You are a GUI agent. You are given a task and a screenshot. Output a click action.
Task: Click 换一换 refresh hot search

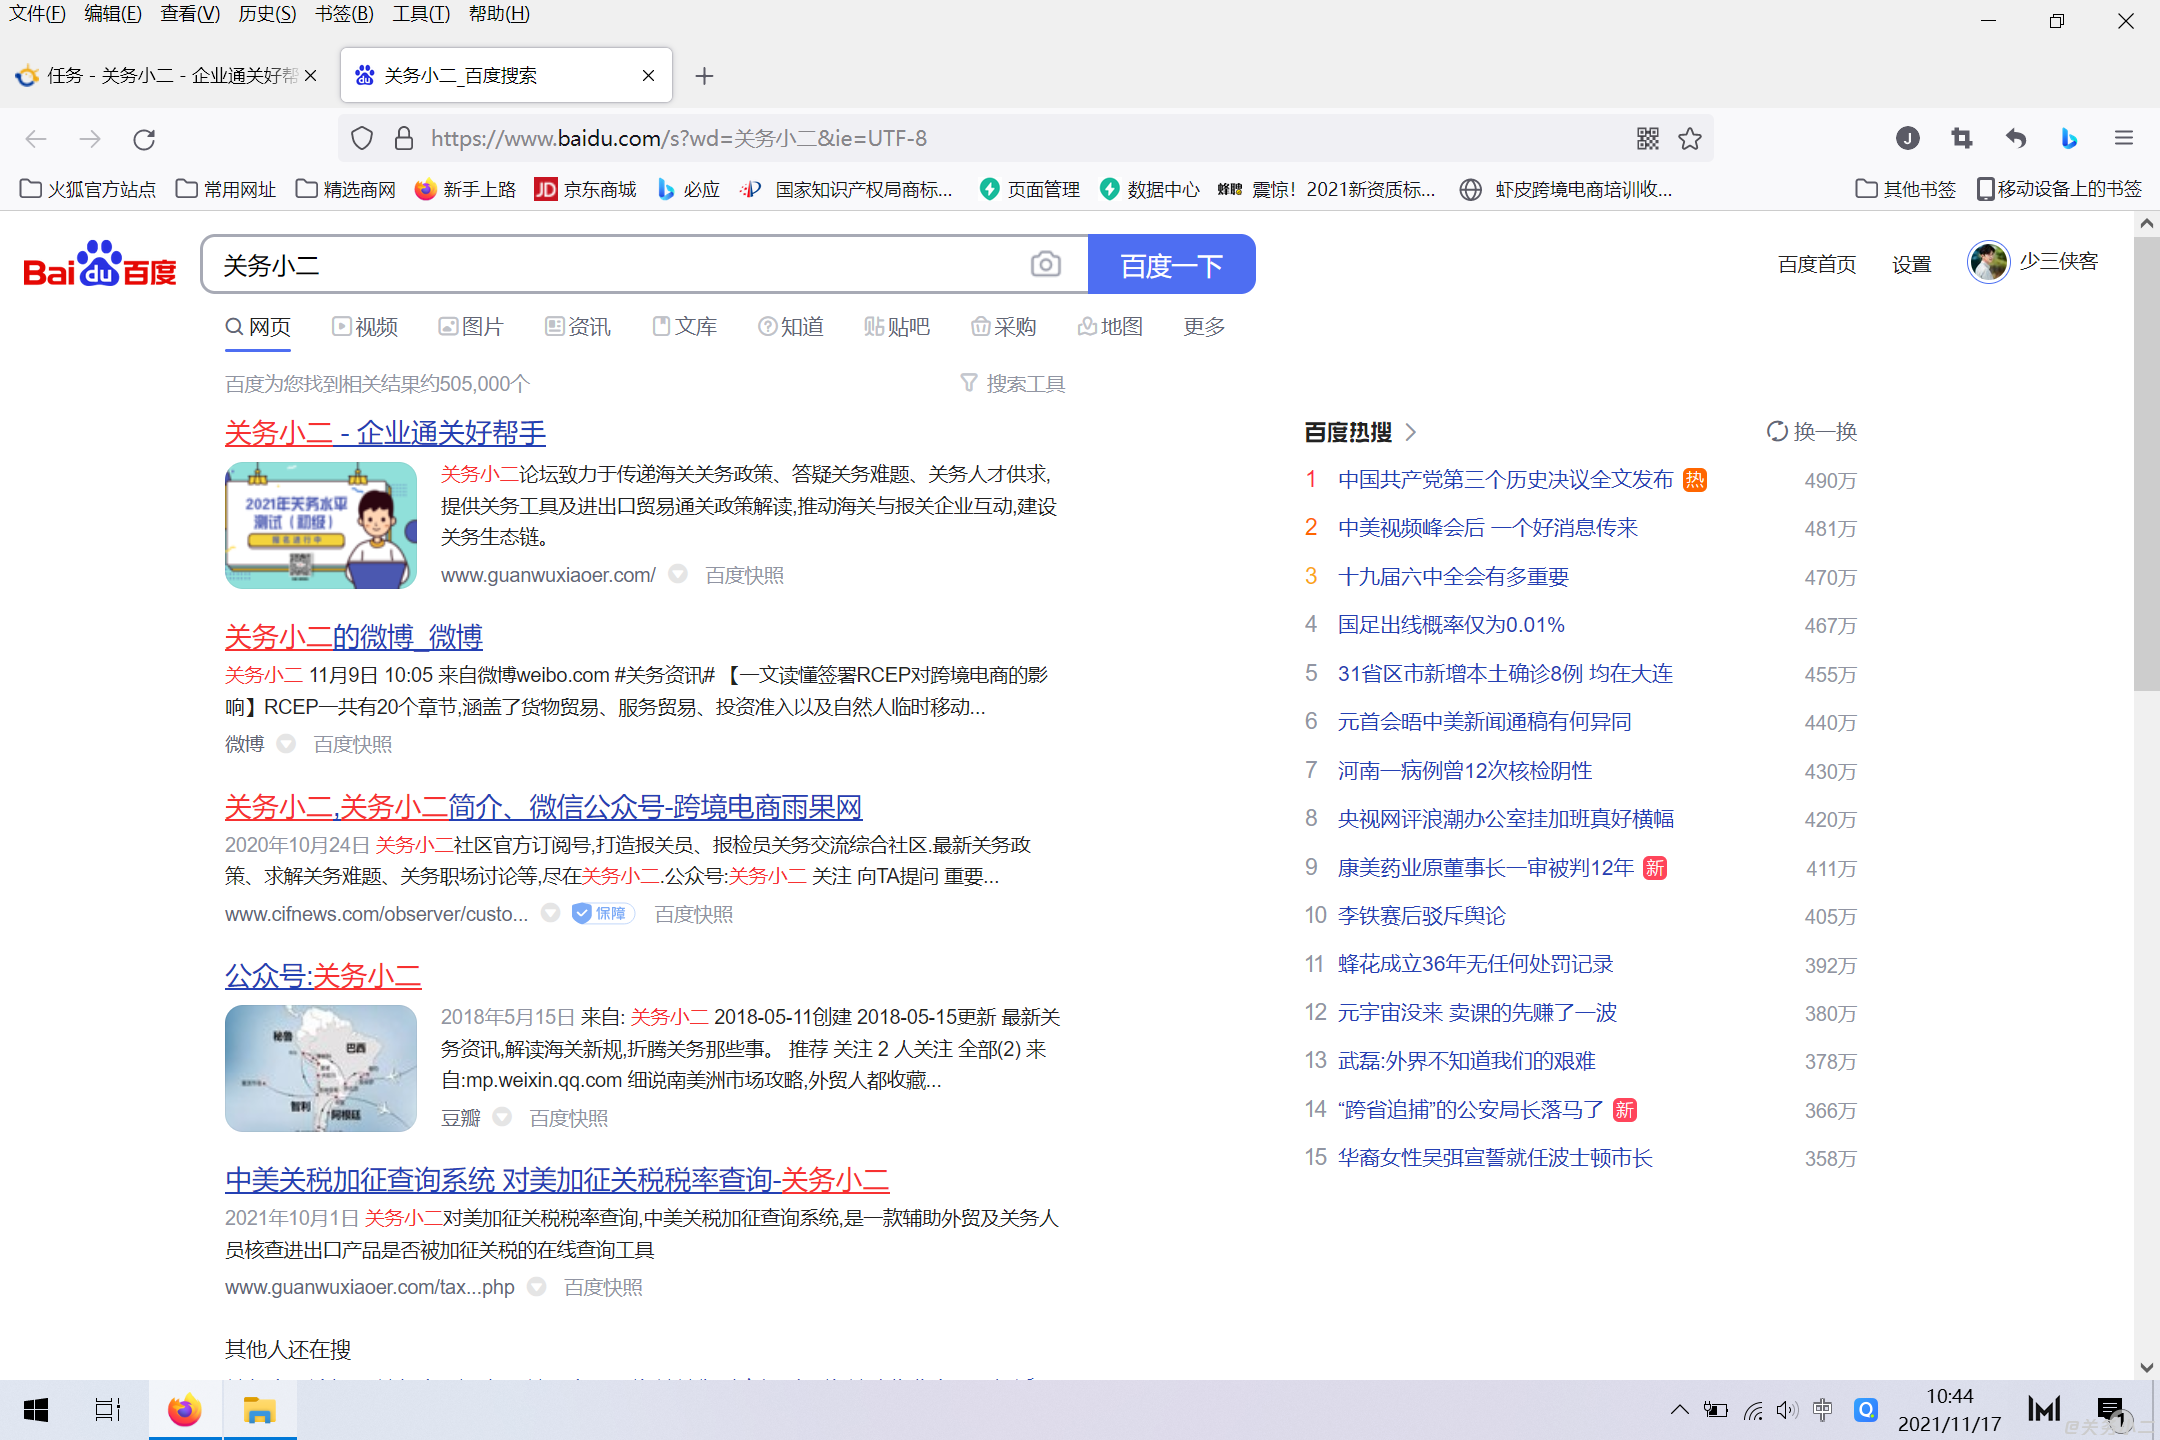pyautogui.click(x=1811, y=432)
